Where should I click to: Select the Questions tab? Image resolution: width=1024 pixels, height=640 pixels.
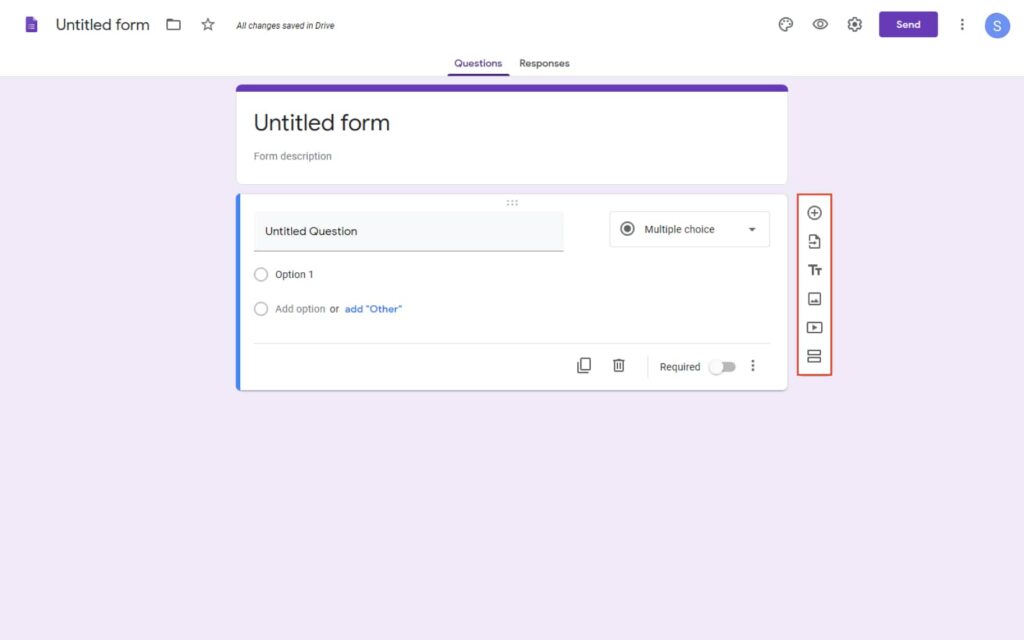(x=477, y=62)
